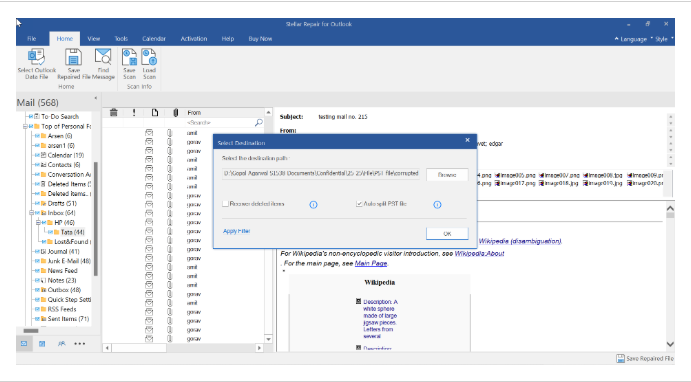The height and width of the screenshot is (382, 691).
Task: Click the destination path field
Action: 321,174
